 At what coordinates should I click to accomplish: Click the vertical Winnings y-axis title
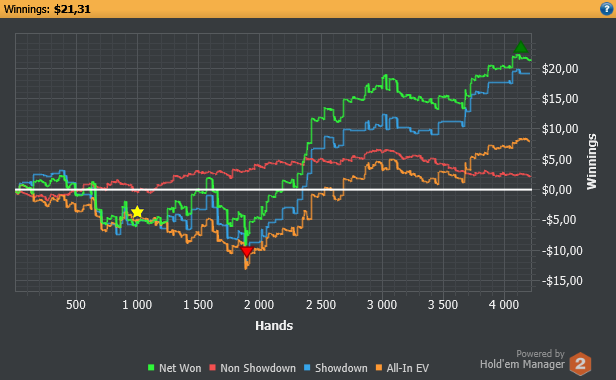coord(592,162)
